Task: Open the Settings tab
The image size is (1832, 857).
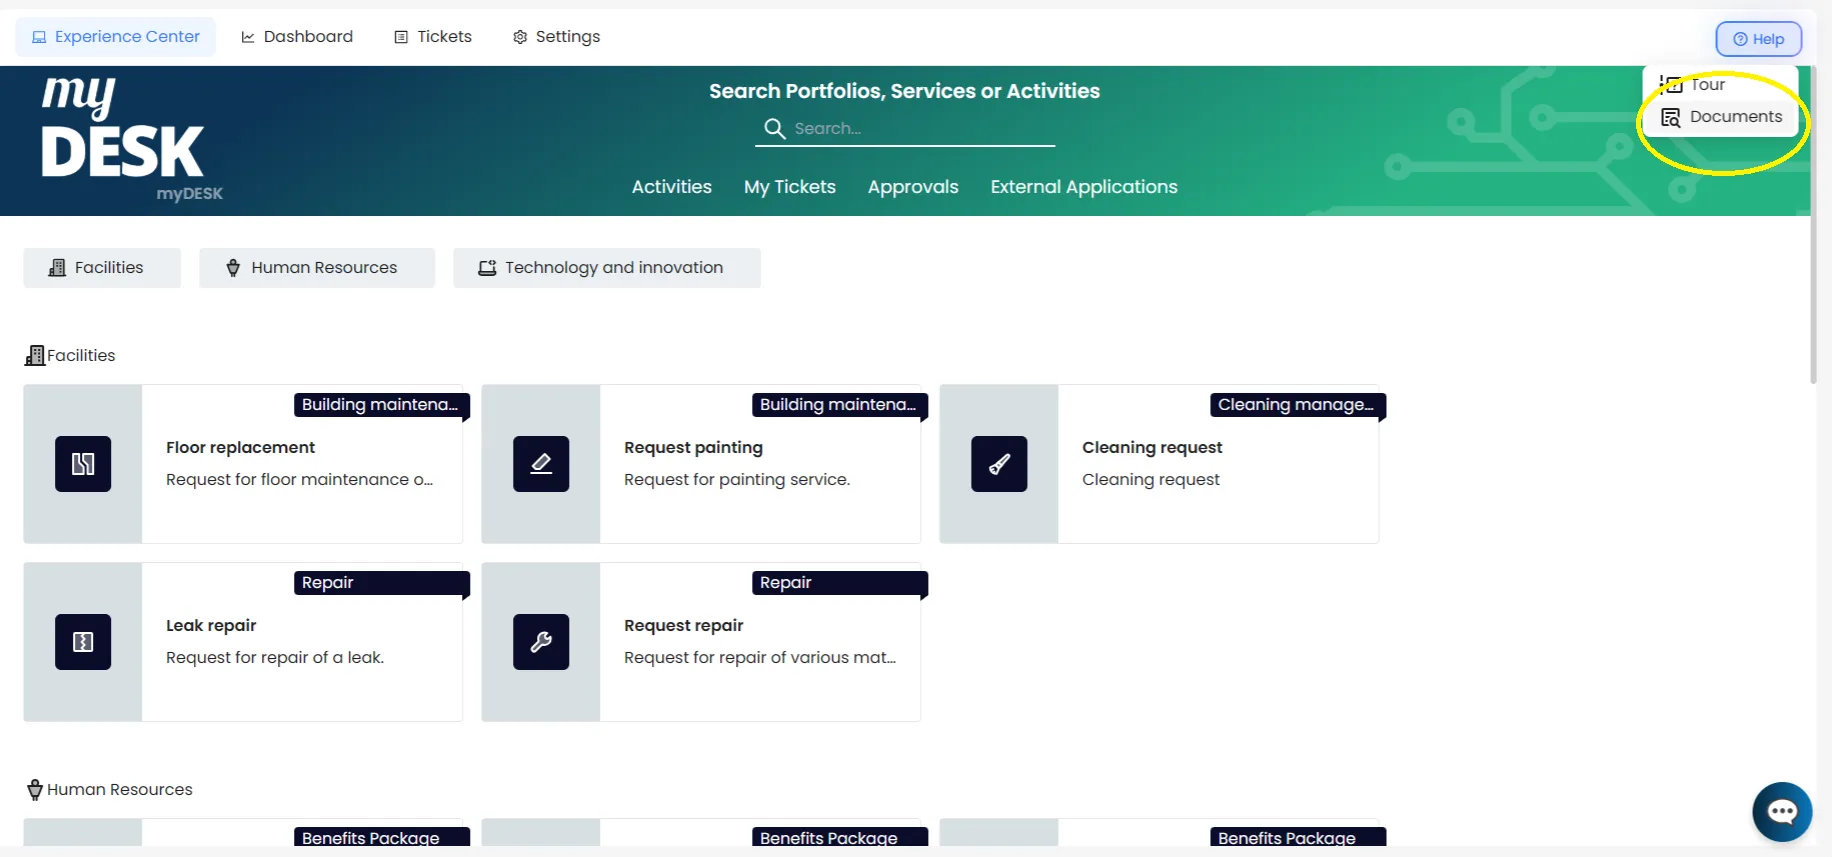Action: coord(557,37)
